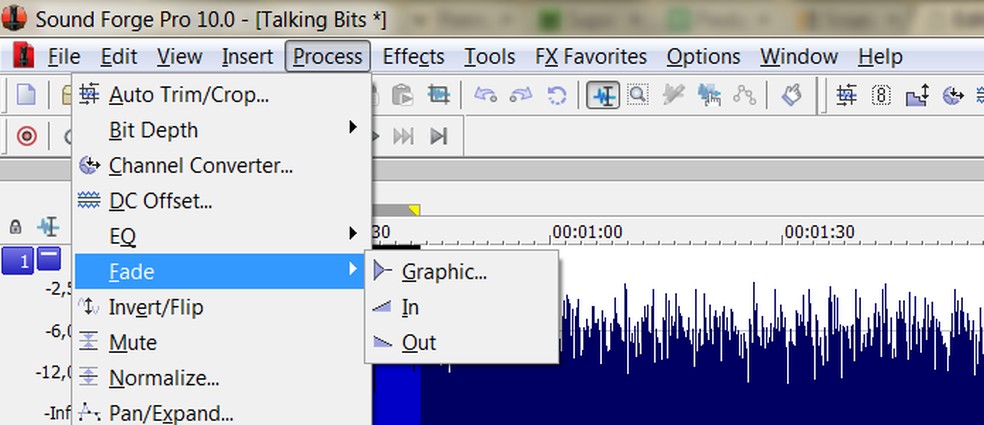Choose Normalize from the menu
Screen dimensions: 984x425
[x=220, y=378]
